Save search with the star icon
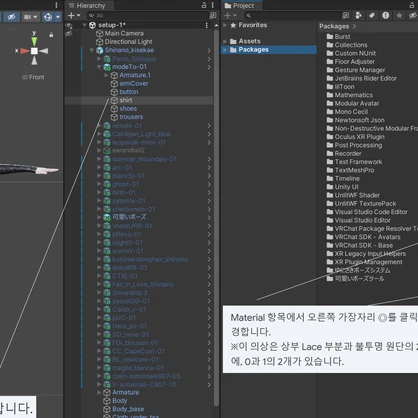 coord(399,16)
